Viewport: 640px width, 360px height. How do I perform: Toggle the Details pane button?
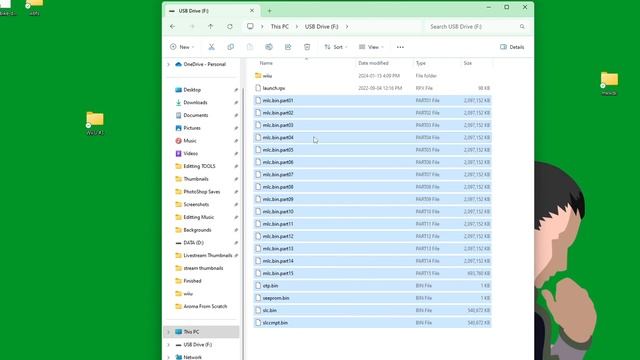click(512, 47)
